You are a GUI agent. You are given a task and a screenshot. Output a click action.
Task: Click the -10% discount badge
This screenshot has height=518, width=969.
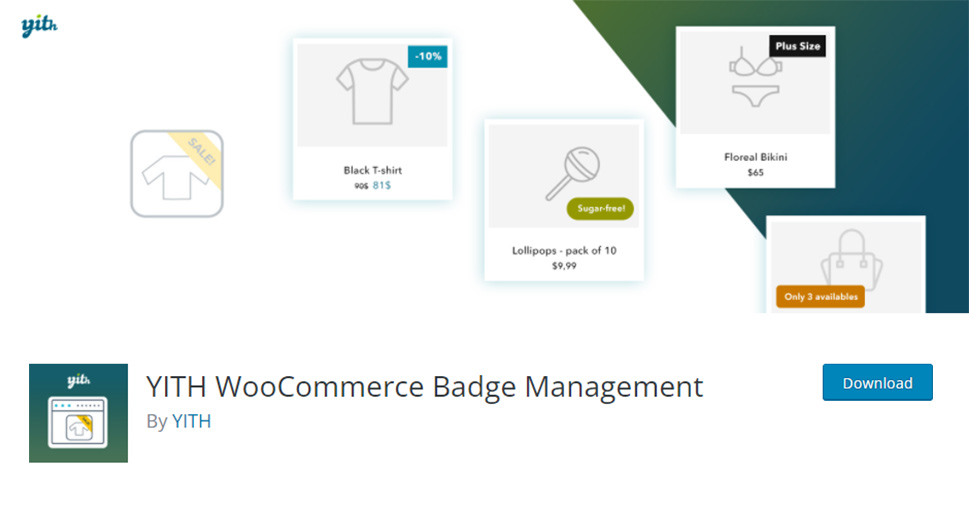point(428,56)
